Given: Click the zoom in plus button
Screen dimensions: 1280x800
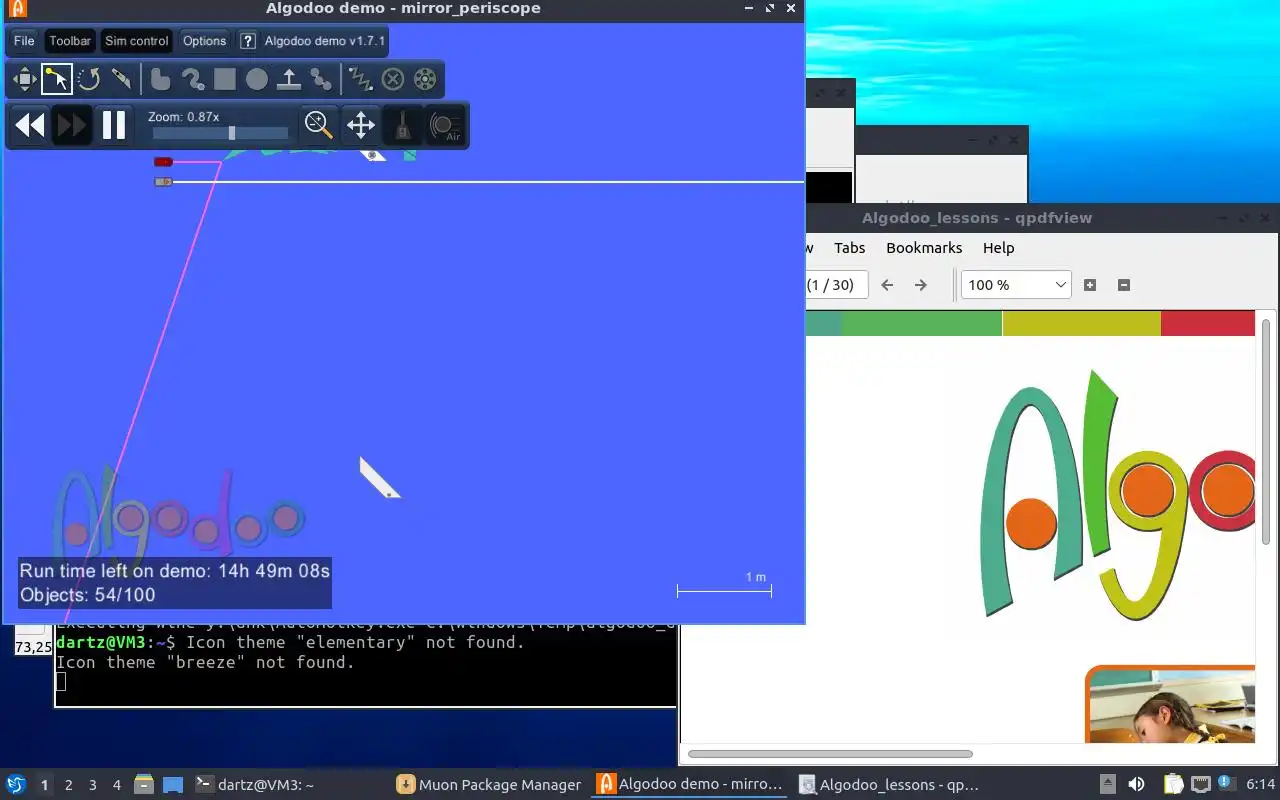Looking at the screenshot, I should pos(1090,285).
